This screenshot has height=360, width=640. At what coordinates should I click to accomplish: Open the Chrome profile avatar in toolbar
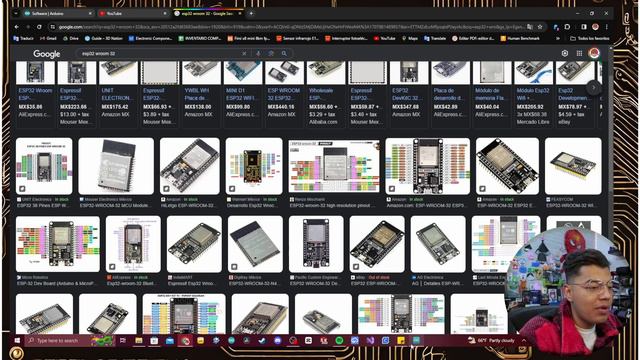pos(596,27)
